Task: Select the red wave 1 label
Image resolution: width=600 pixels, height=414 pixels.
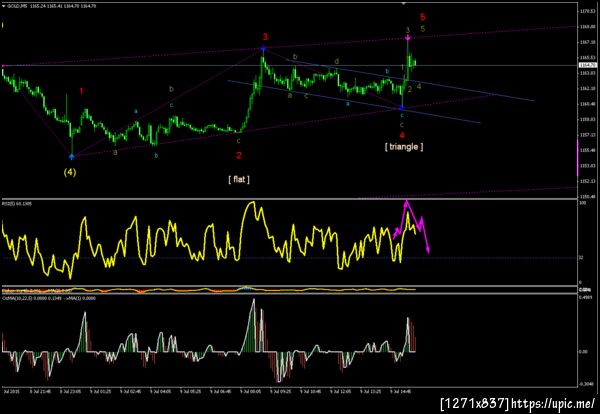Action: click(82, 91)
